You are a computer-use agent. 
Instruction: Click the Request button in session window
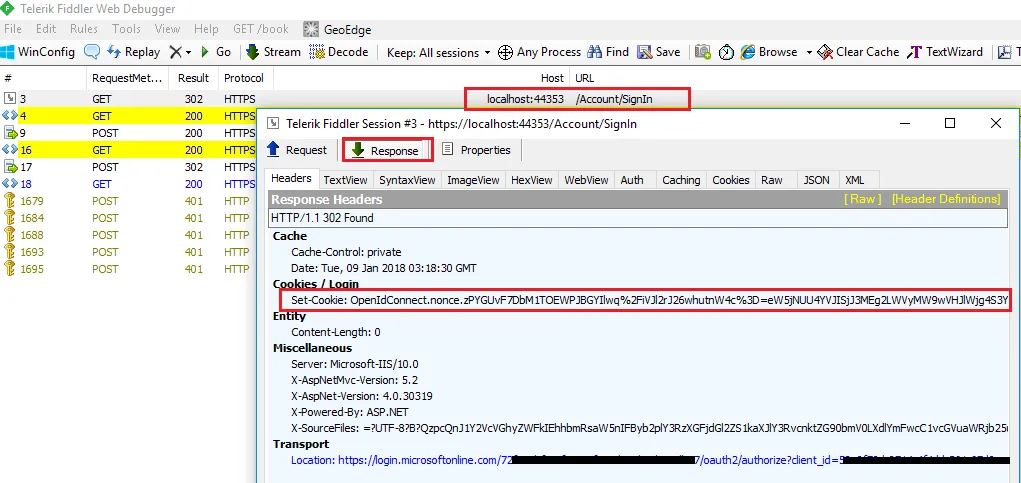pos(297,150)
